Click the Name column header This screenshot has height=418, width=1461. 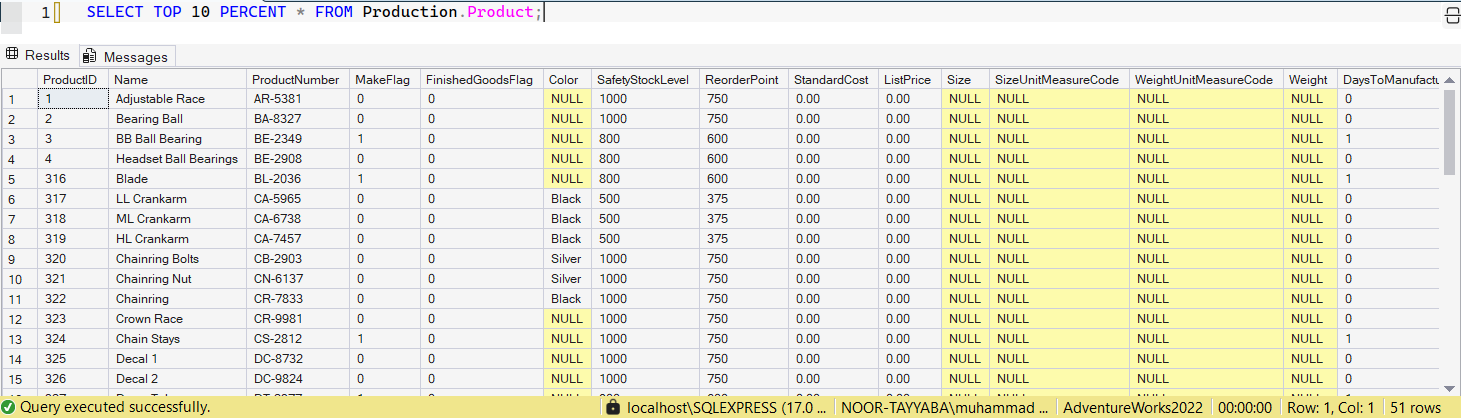pos(177,79)
